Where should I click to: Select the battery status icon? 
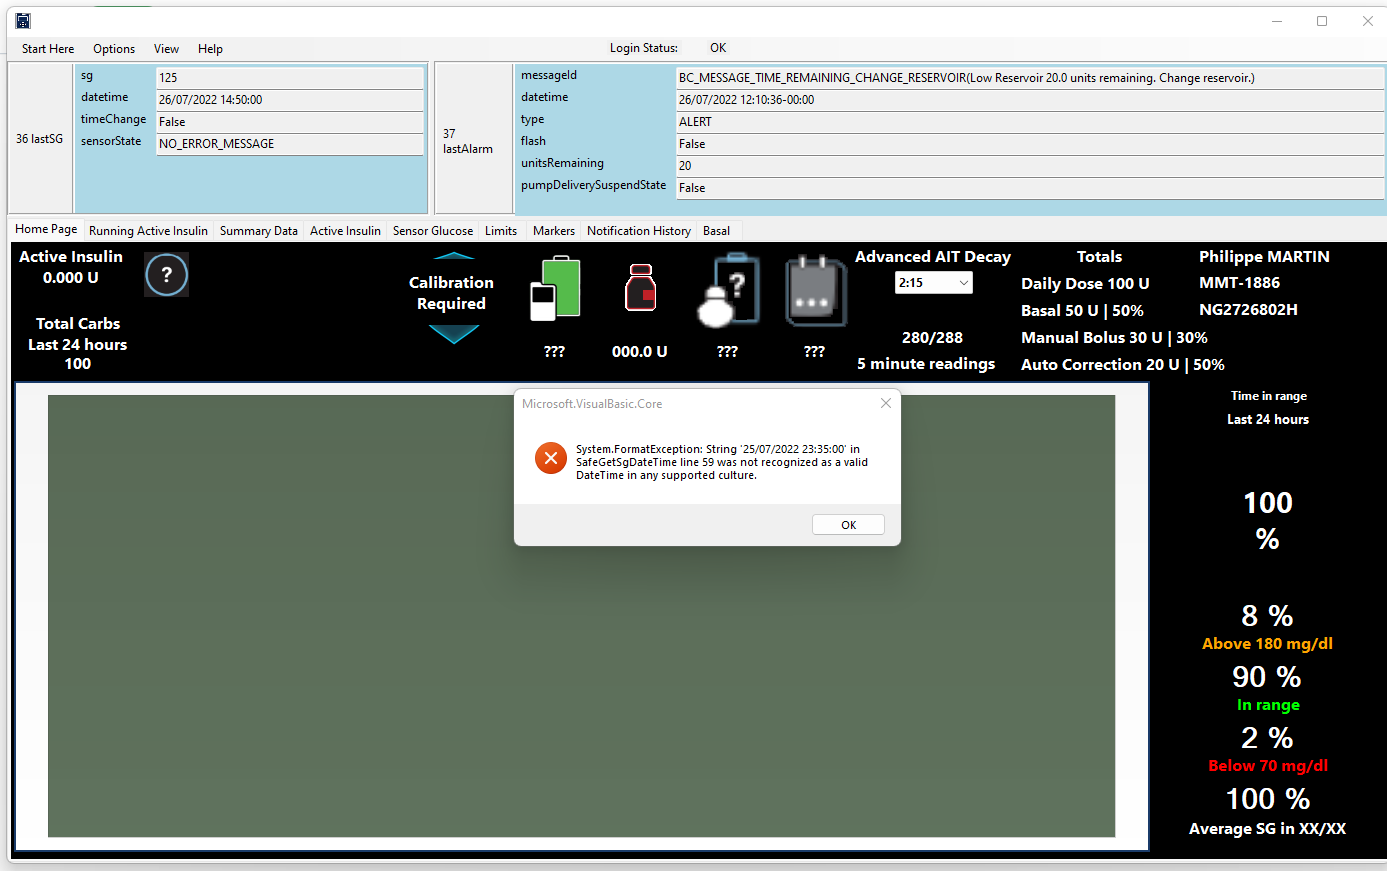coord(554,290)
